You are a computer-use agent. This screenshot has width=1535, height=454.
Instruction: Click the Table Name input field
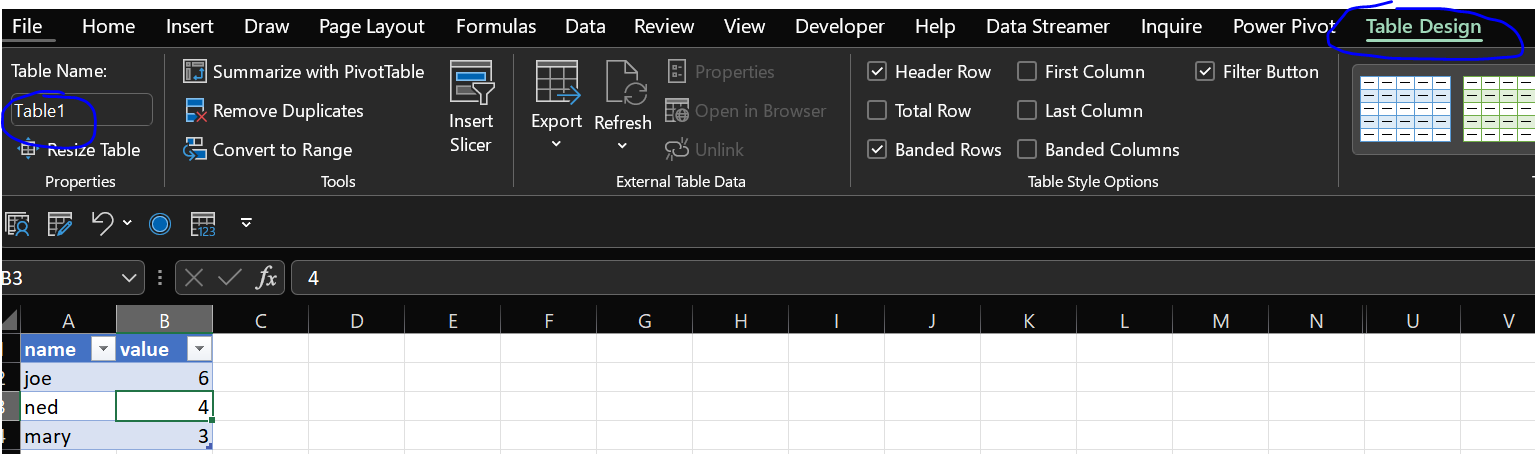click(81, 110)
